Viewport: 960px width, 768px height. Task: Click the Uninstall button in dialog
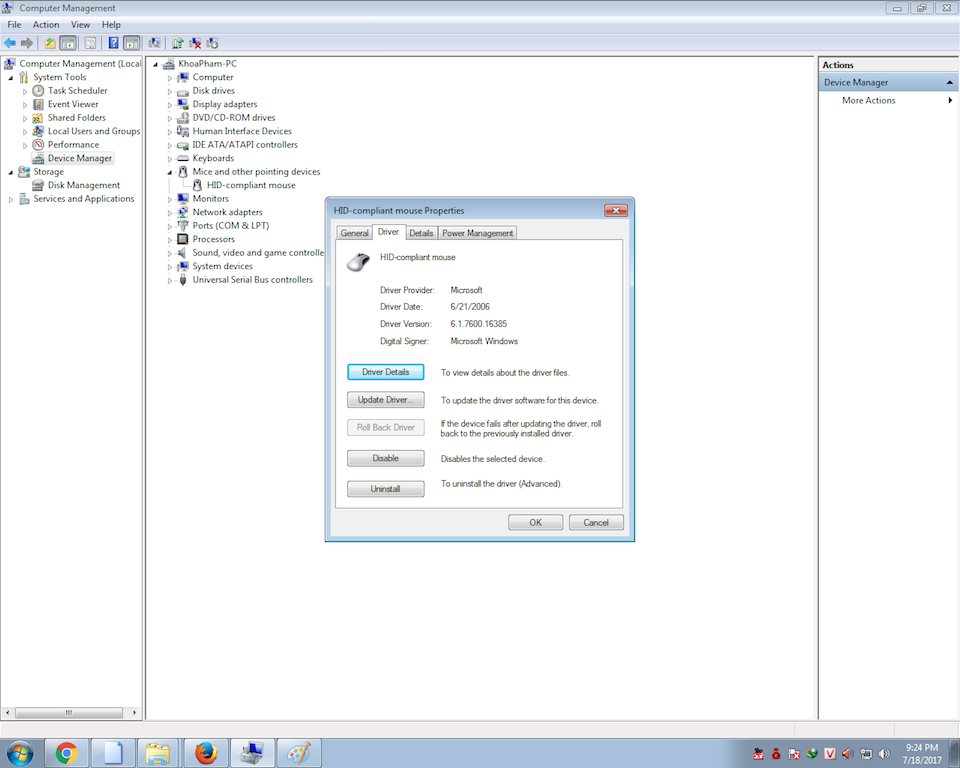click(x=386, y=489)
